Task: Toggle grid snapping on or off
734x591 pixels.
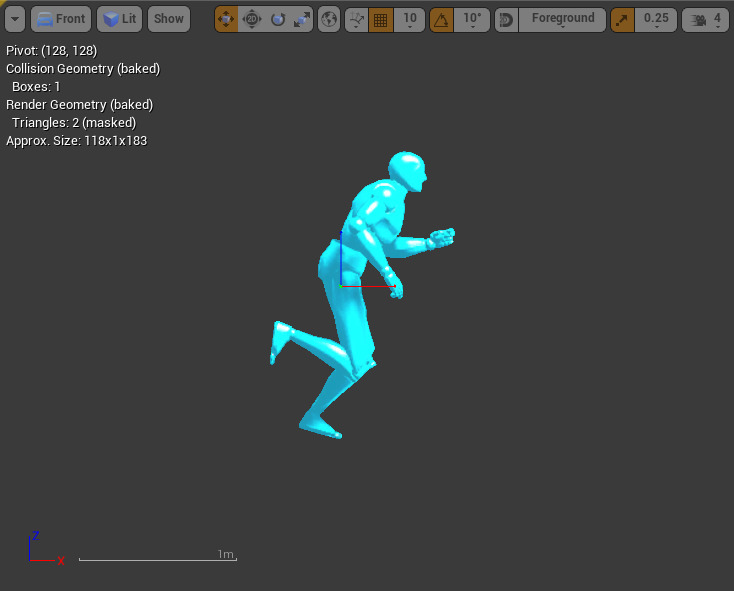Action: pos(381,19)
